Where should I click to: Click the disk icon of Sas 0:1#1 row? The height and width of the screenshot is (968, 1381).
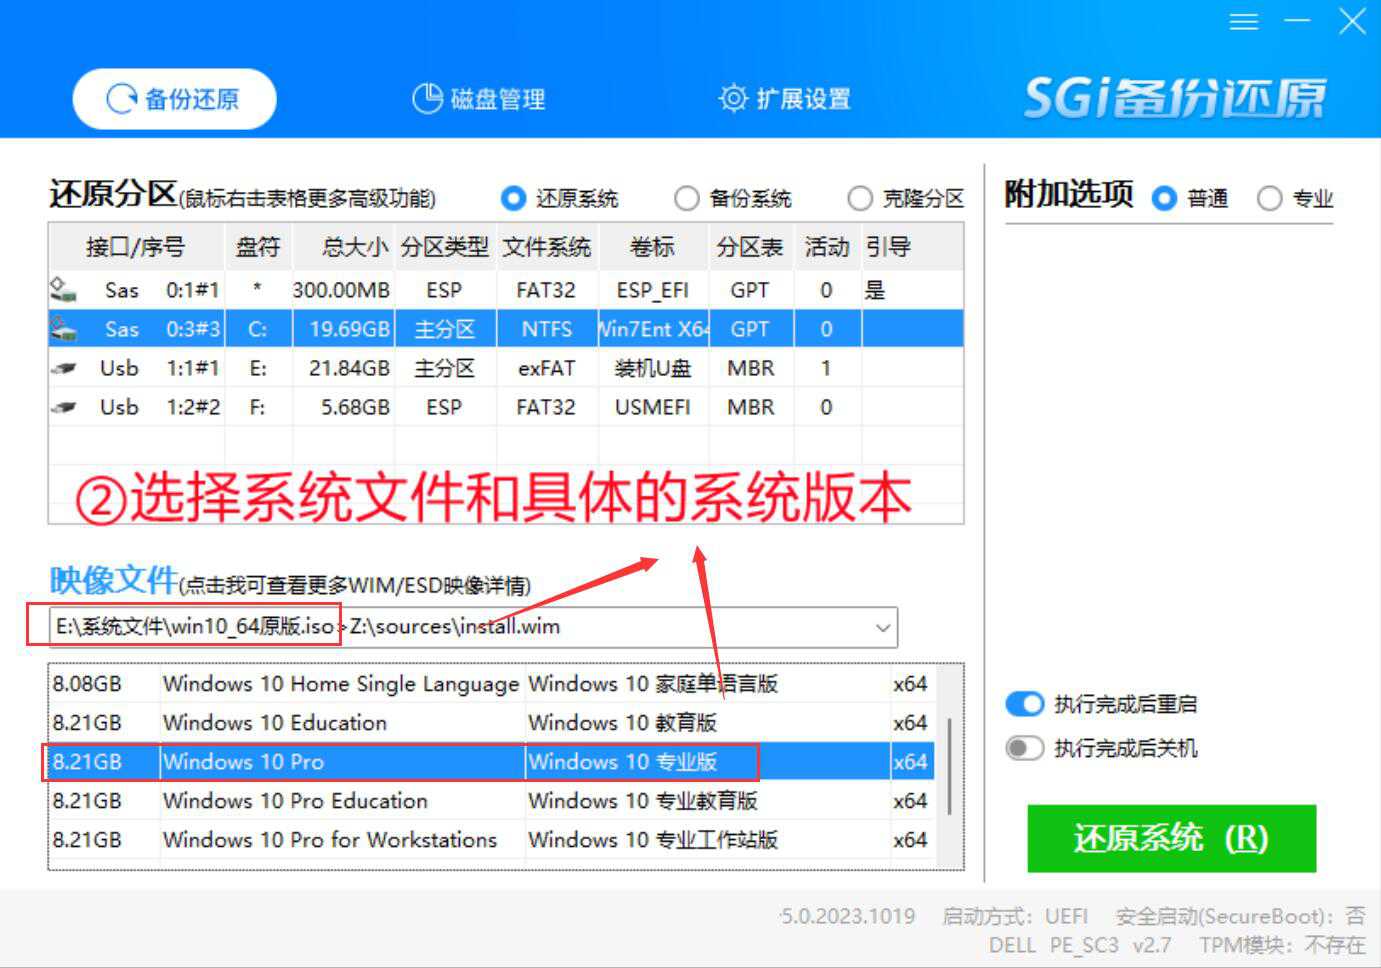pos(64,290)
